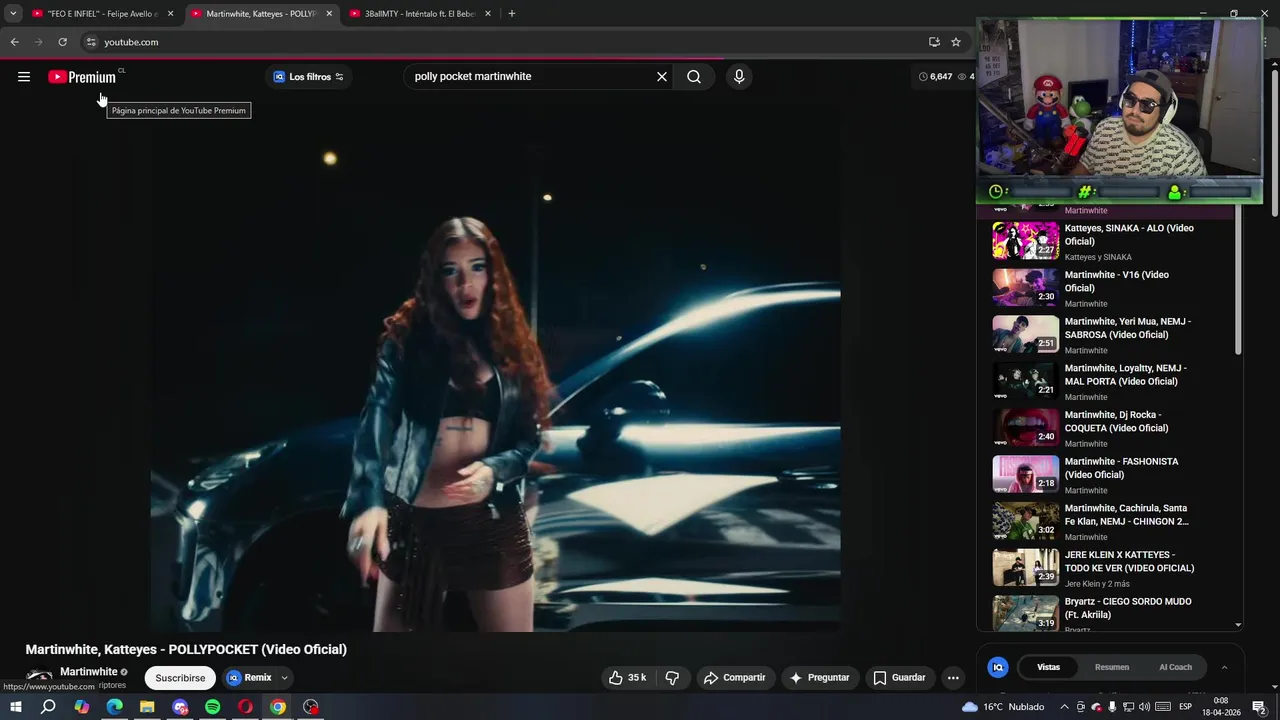Click the ESP language indicator
Image resolution: width=1280 pixels, height=720 pixels.
[1185, 707]
